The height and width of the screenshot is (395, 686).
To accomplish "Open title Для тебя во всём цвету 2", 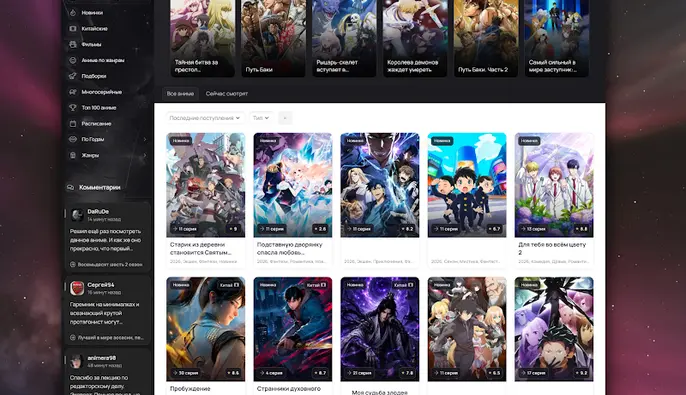I will click(x=552, y=248).
